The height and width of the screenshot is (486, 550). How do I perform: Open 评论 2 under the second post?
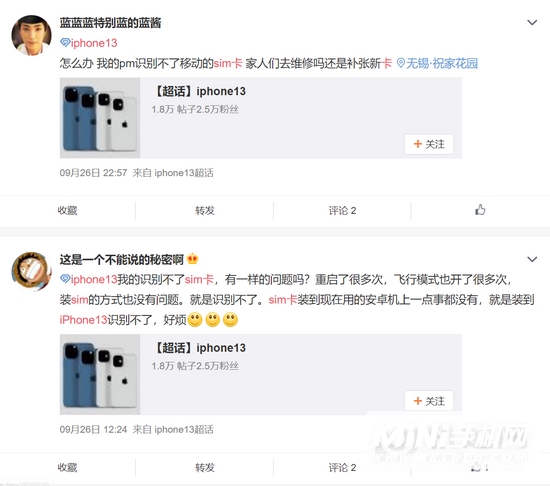[x=342, y=467]
